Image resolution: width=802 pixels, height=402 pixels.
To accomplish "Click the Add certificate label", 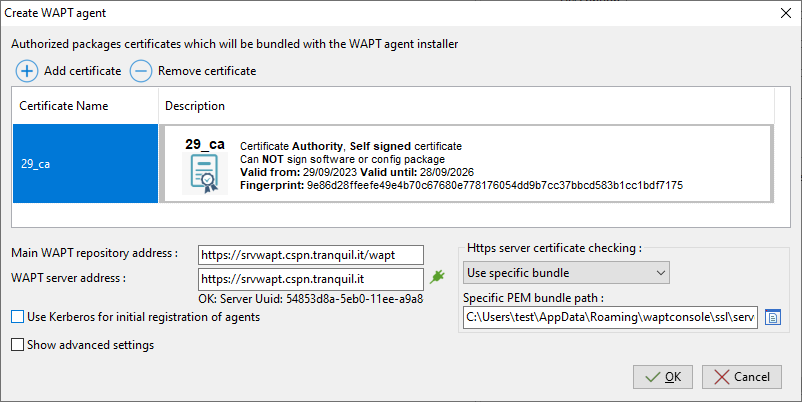I will [x=83, y=71].
